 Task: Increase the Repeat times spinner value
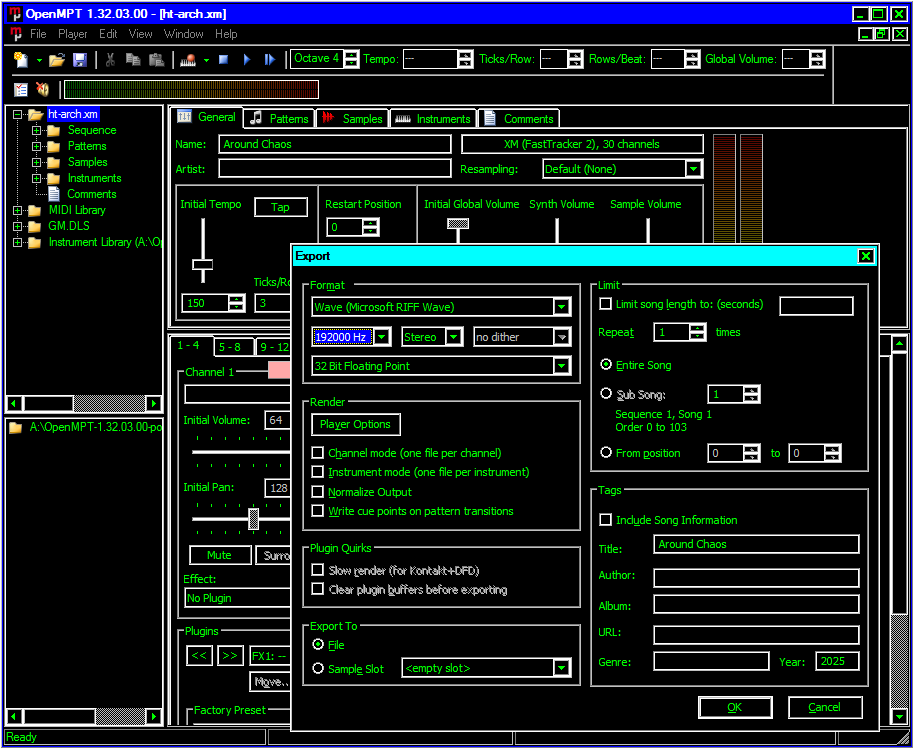coord(698,328)
